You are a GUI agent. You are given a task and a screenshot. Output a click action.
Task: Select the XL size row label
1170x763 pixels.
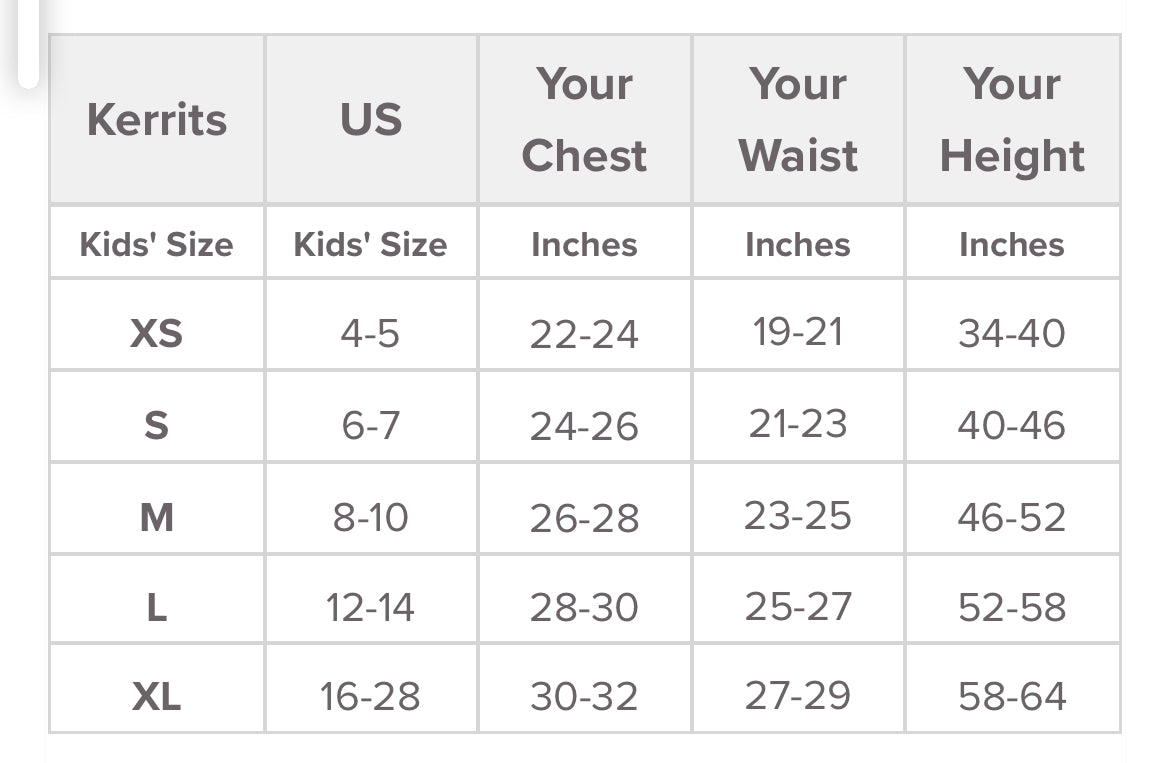[157, 696]
